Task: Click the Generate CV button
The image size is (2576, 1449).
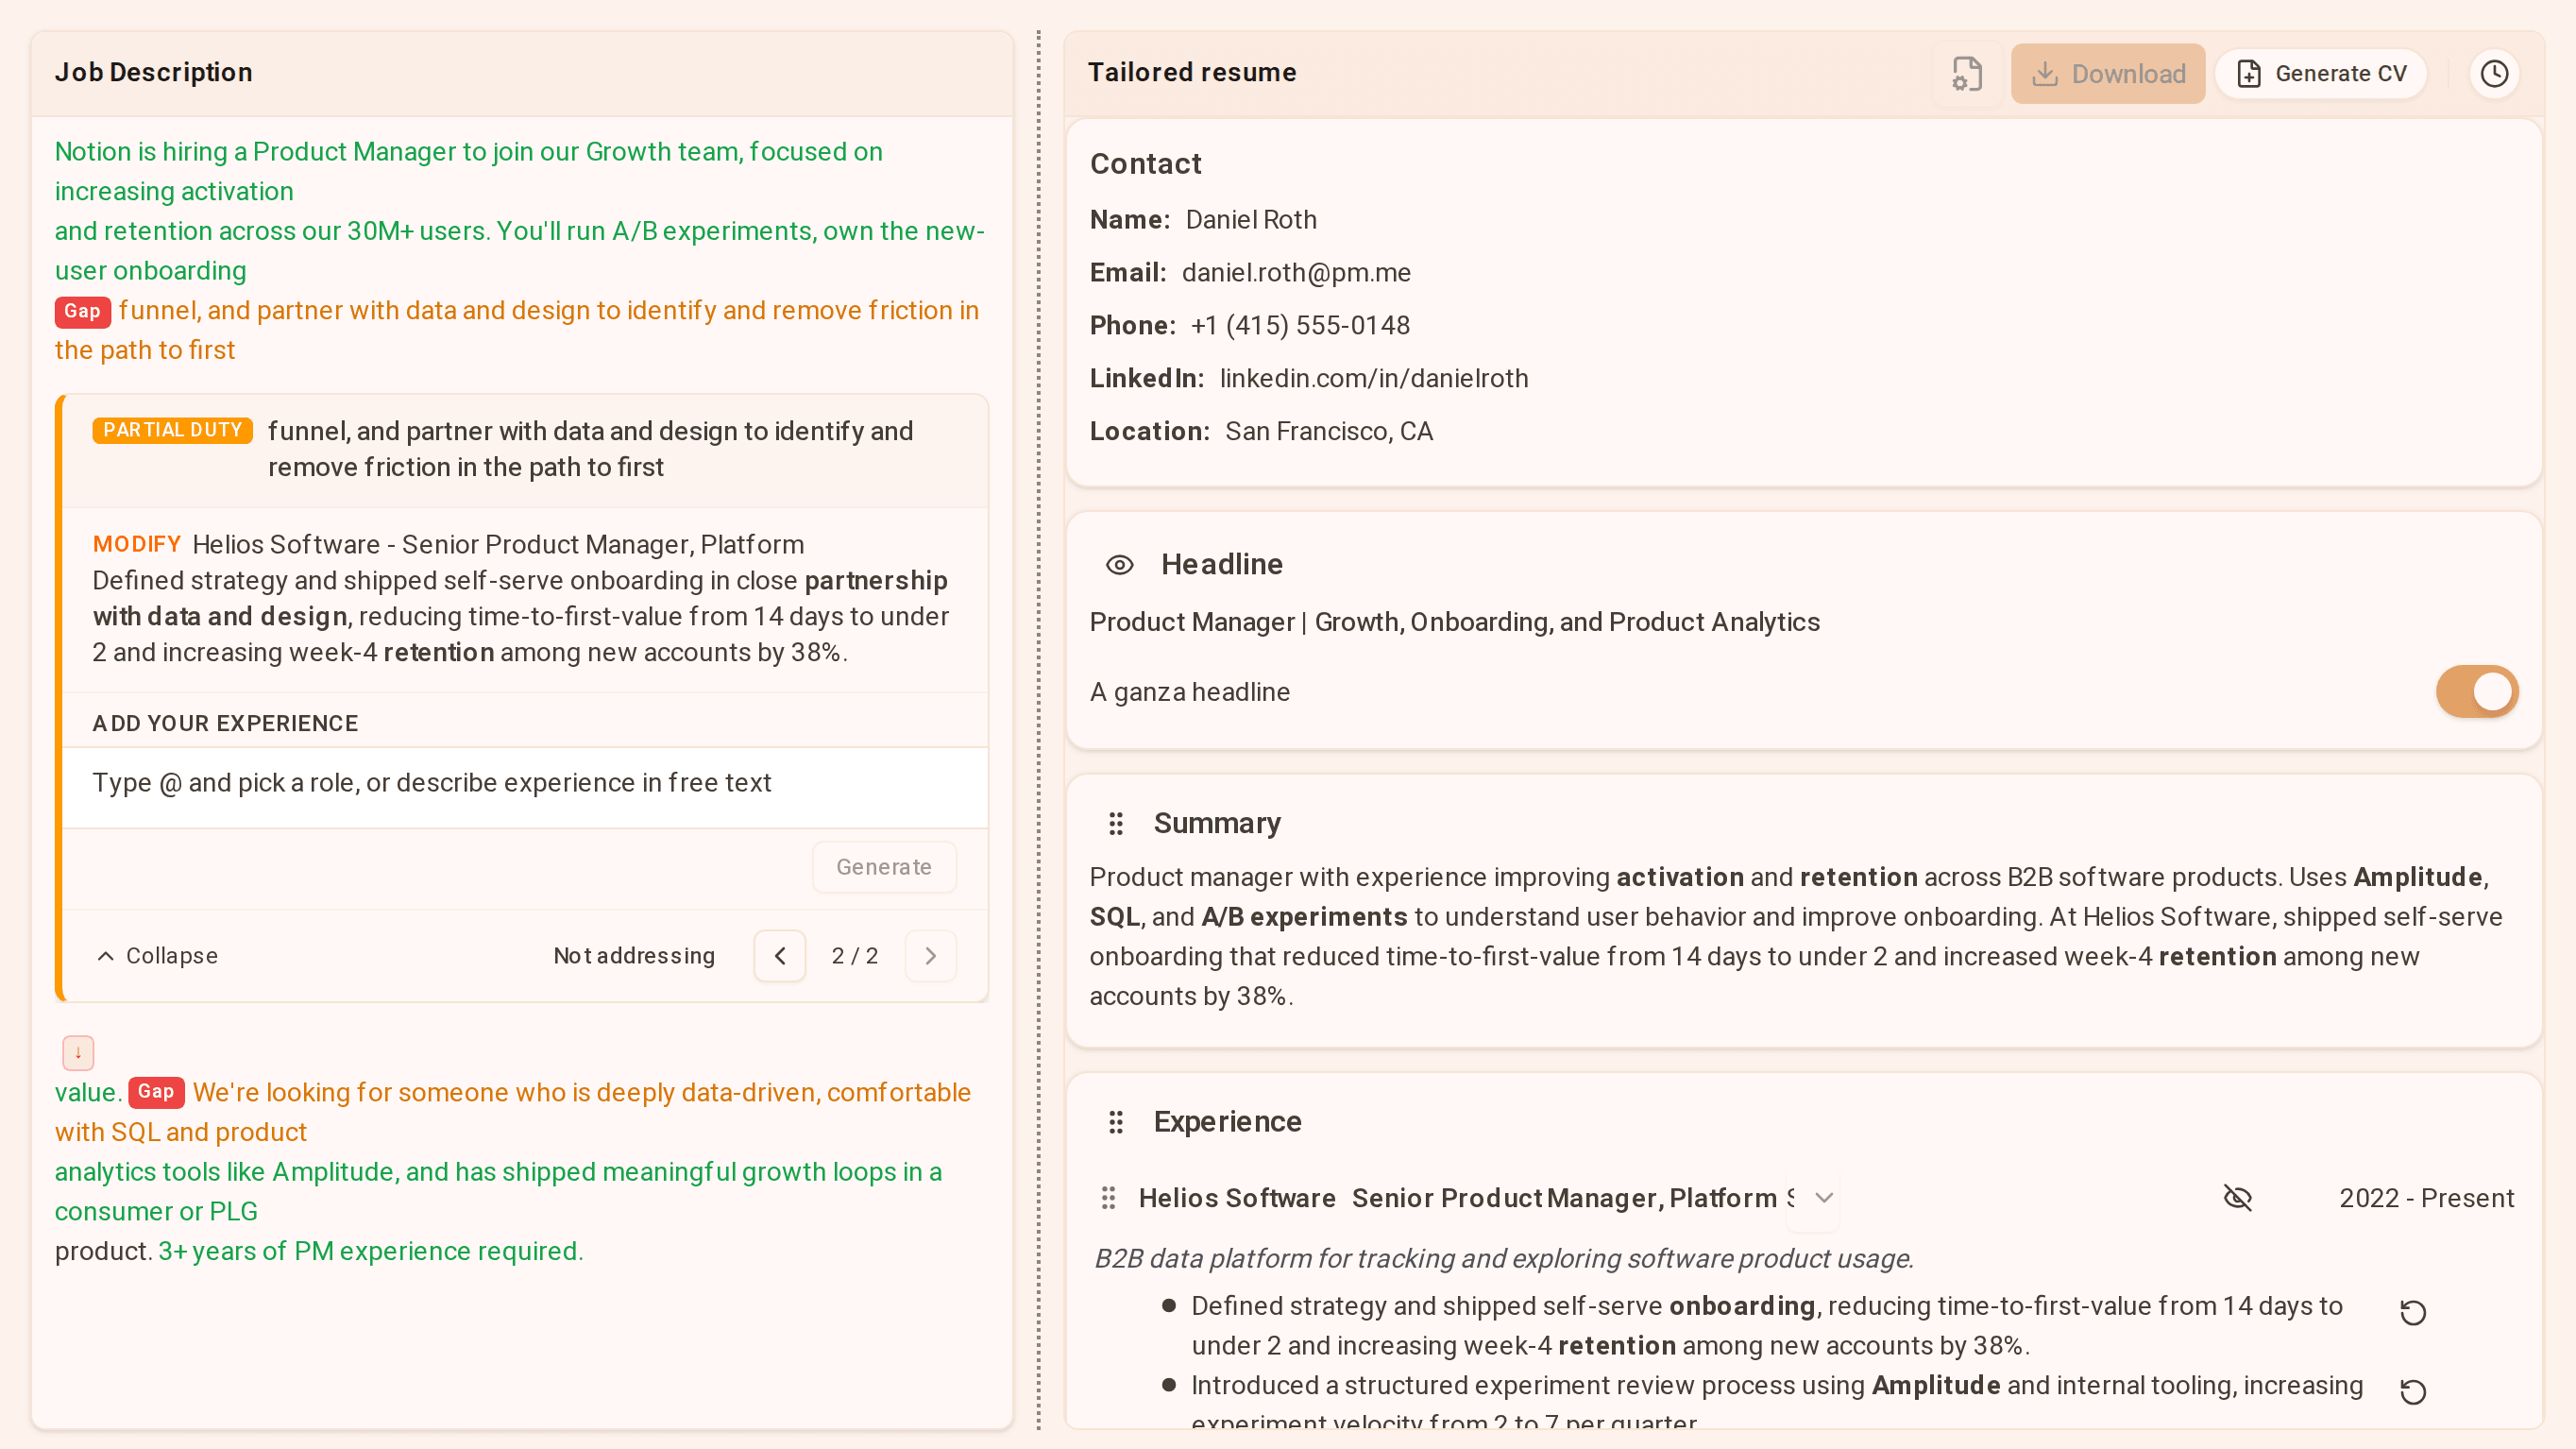Action: pos(2321,74)
